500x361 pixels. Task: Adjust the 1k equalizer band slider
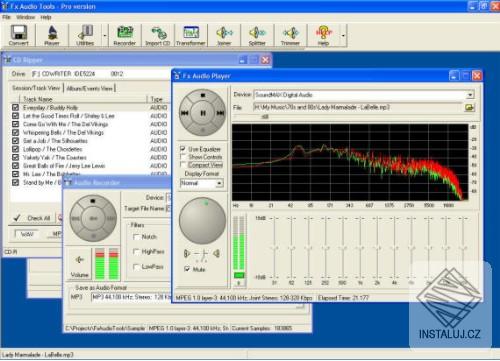360,248
